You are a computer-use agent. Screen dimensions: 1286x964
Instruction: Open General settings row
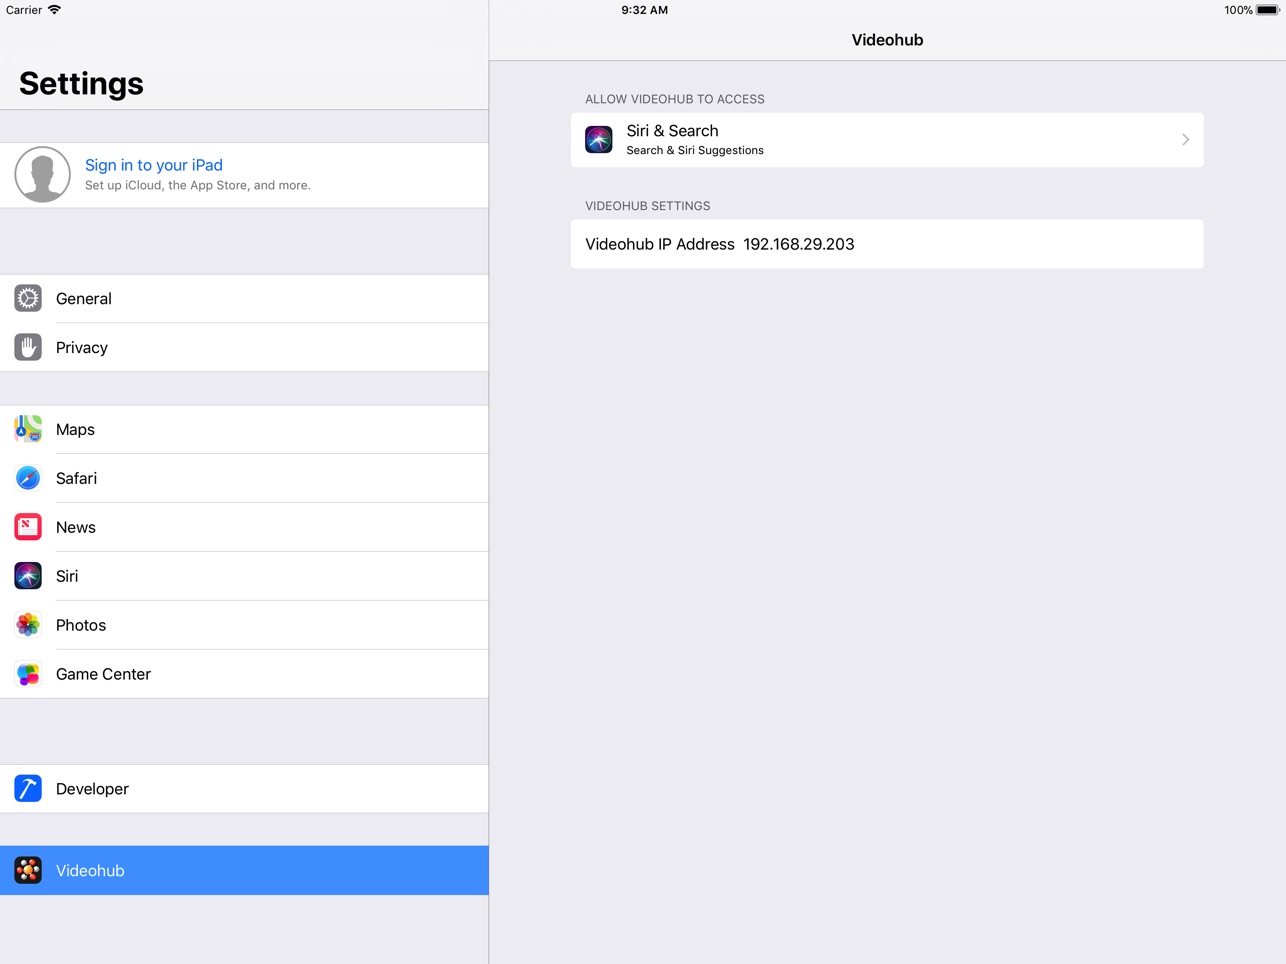(244, 298)
